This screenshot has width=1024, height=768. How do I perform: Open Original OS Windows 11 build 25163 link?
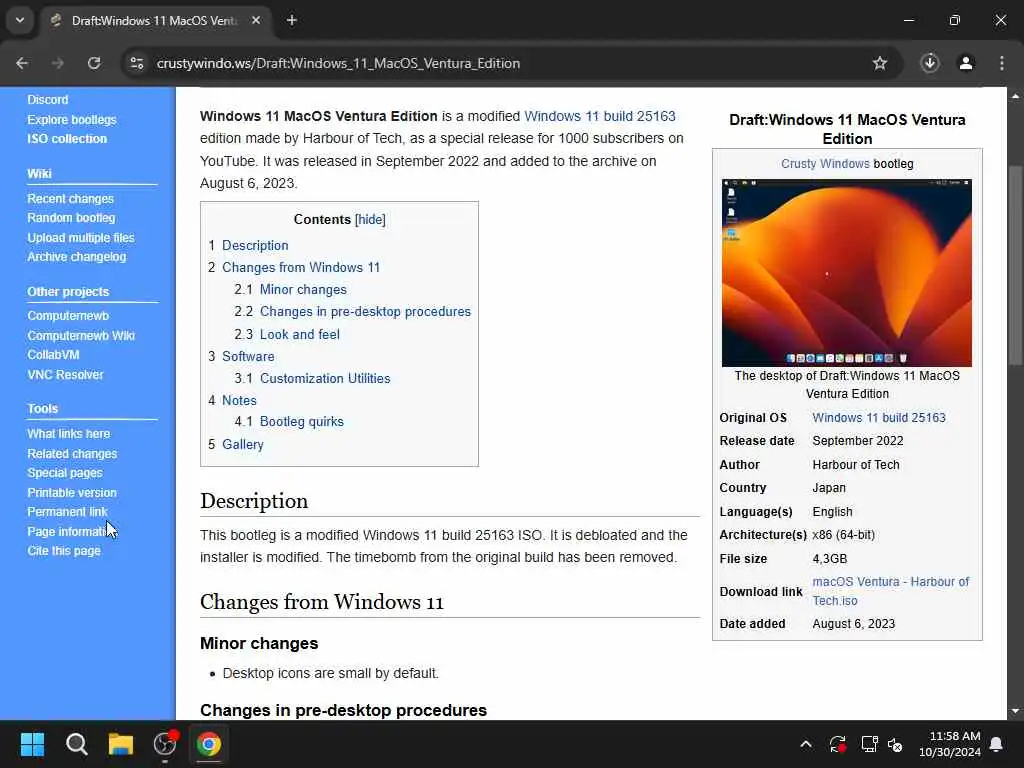(878, 417)
